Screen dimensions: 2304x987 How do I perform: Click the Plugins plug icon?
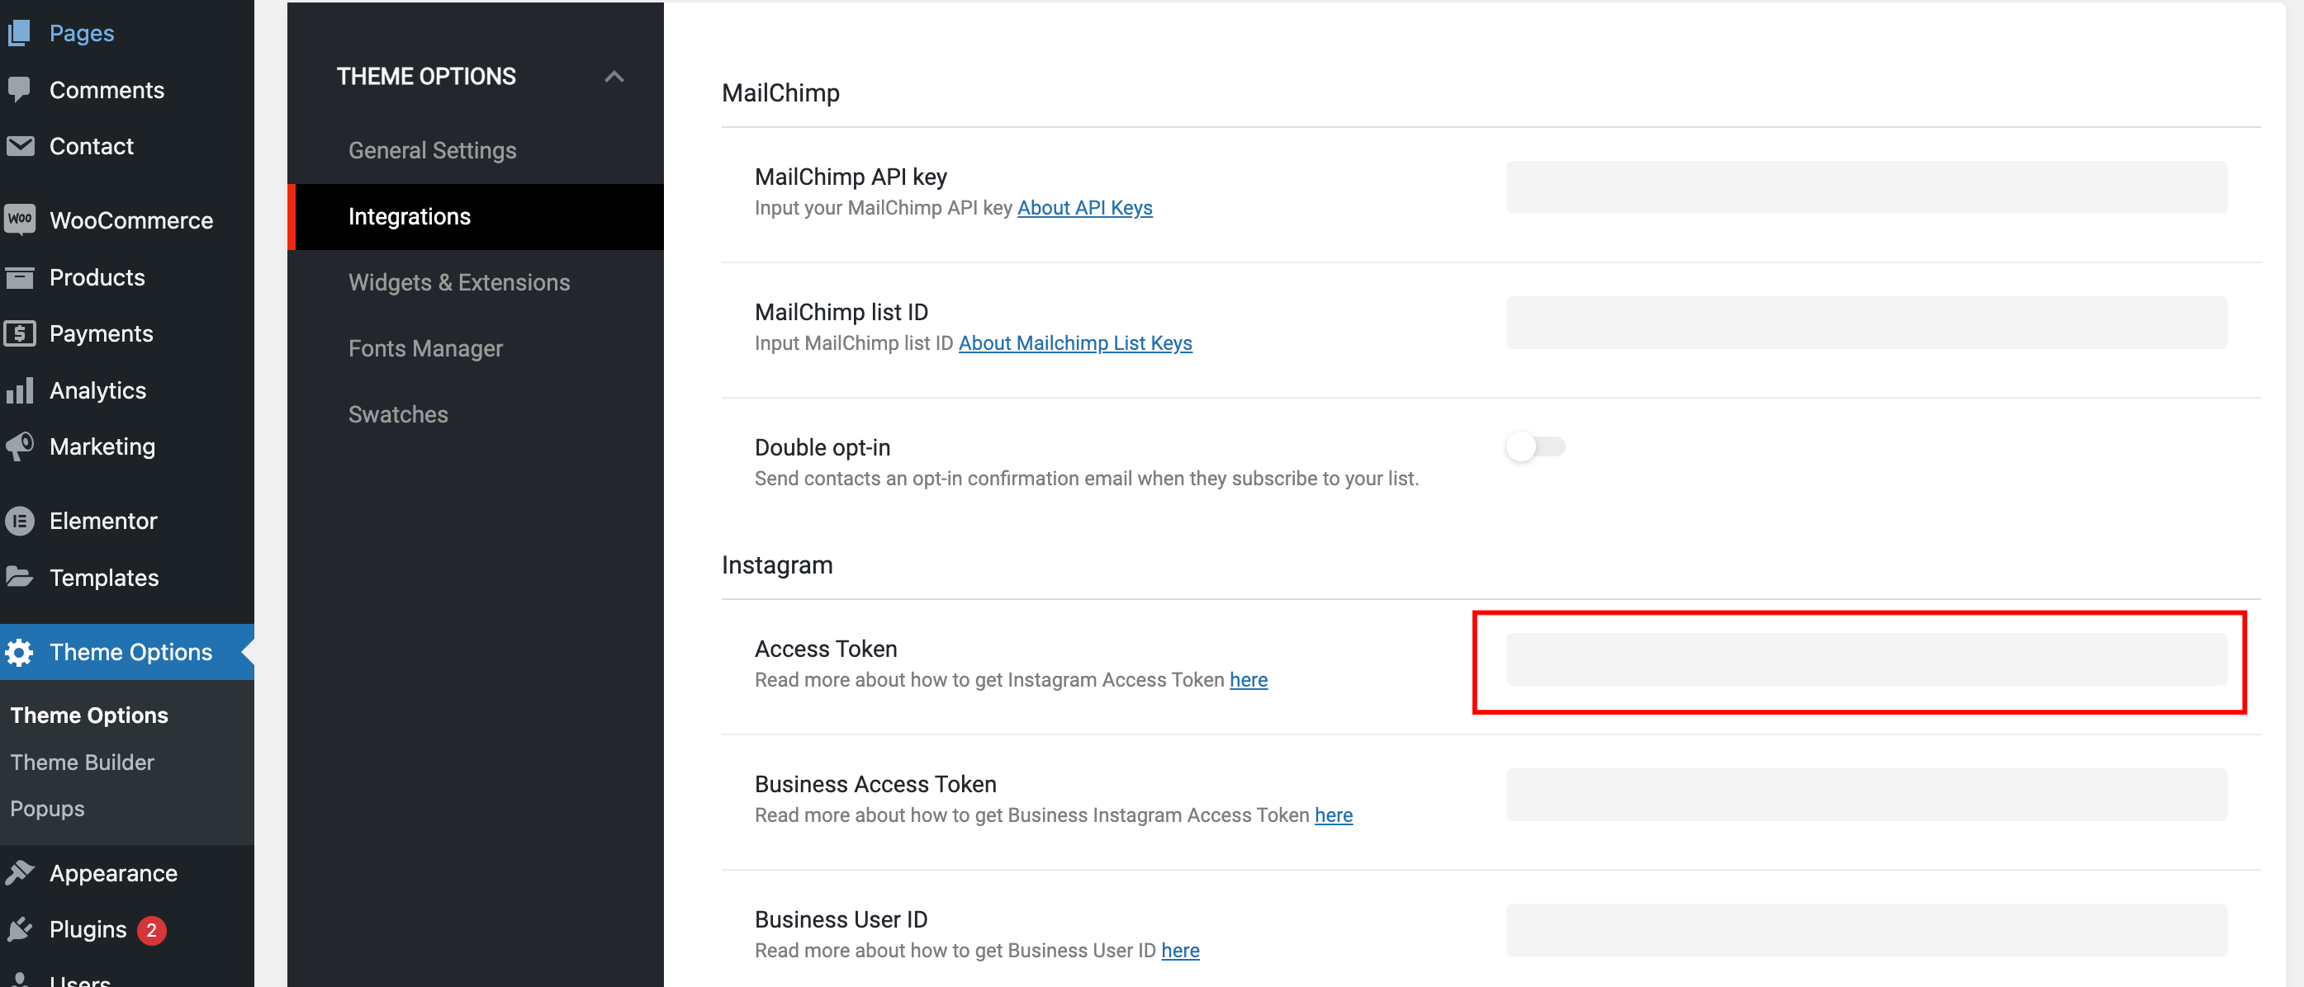point(20,930)
